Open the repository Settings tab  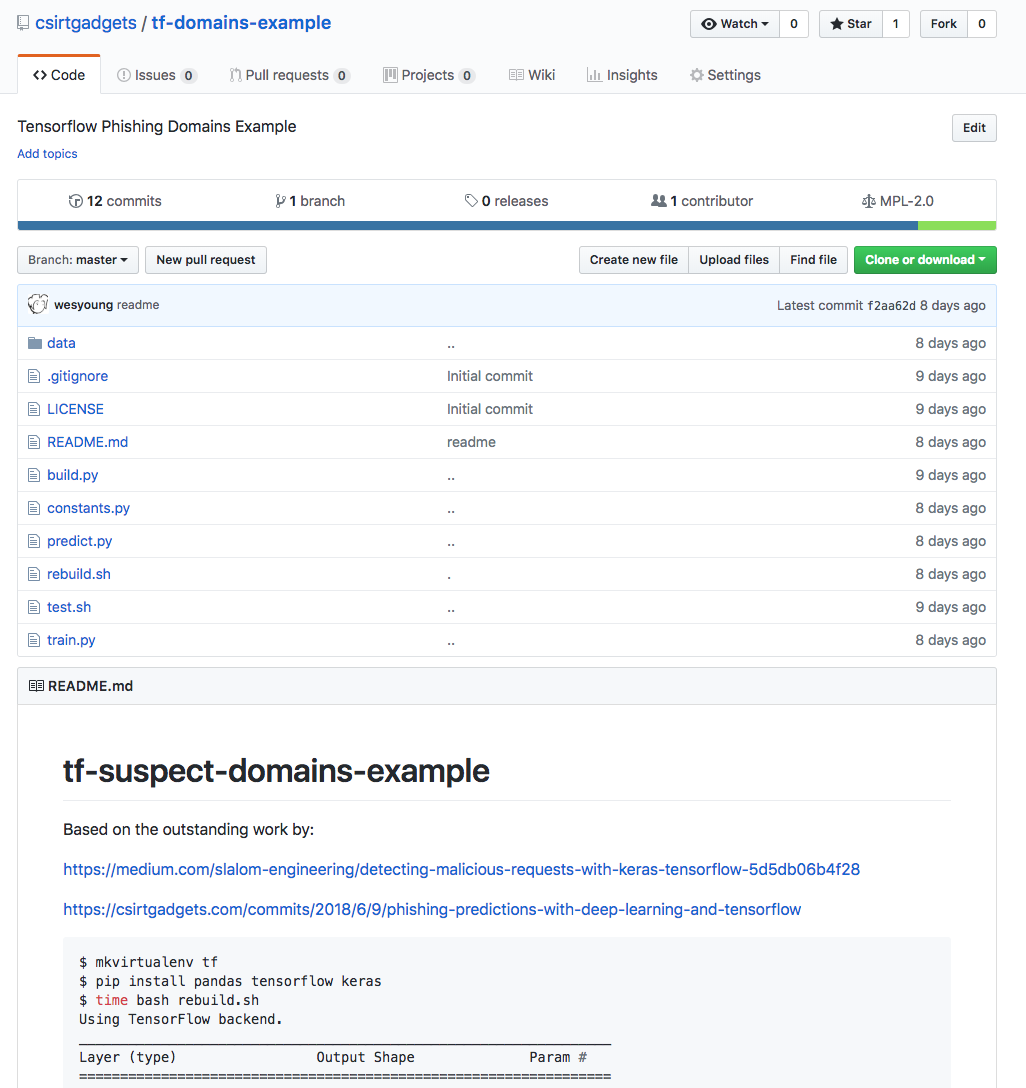[x=725, y=75]
